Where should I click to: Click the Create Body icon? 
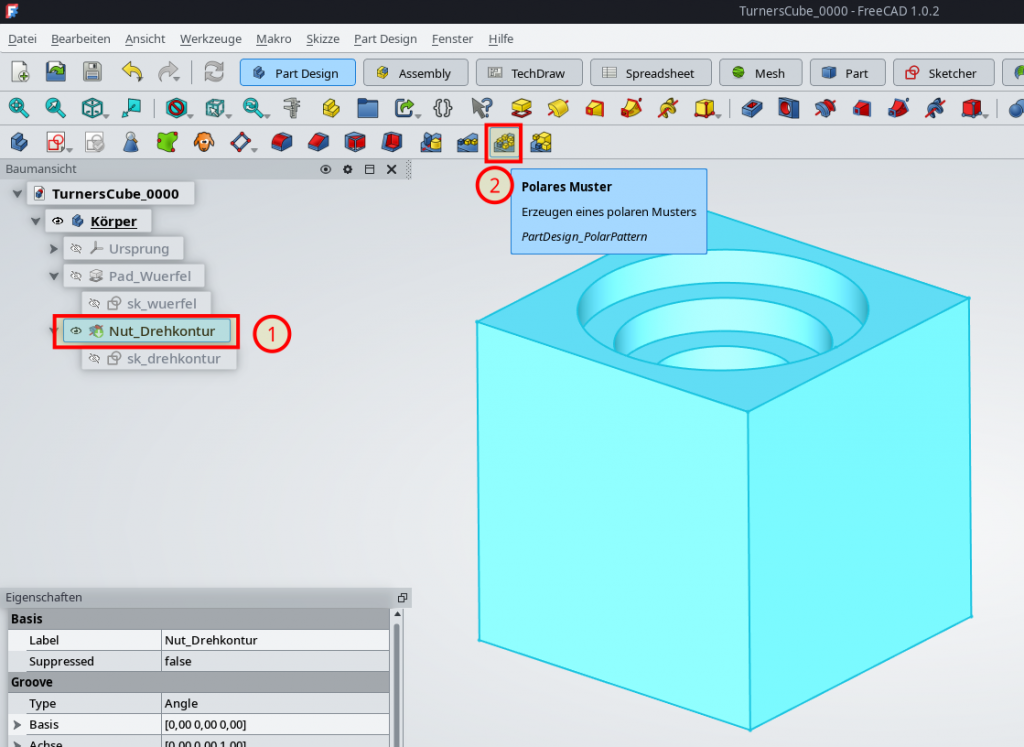coord(19,143)
